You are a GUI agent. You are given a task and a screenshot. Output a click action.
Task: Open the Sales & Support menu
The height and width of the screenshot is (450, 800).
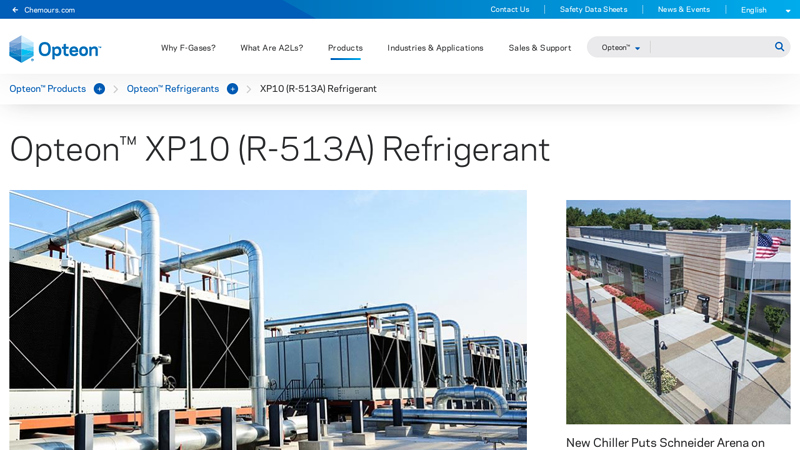540,48
